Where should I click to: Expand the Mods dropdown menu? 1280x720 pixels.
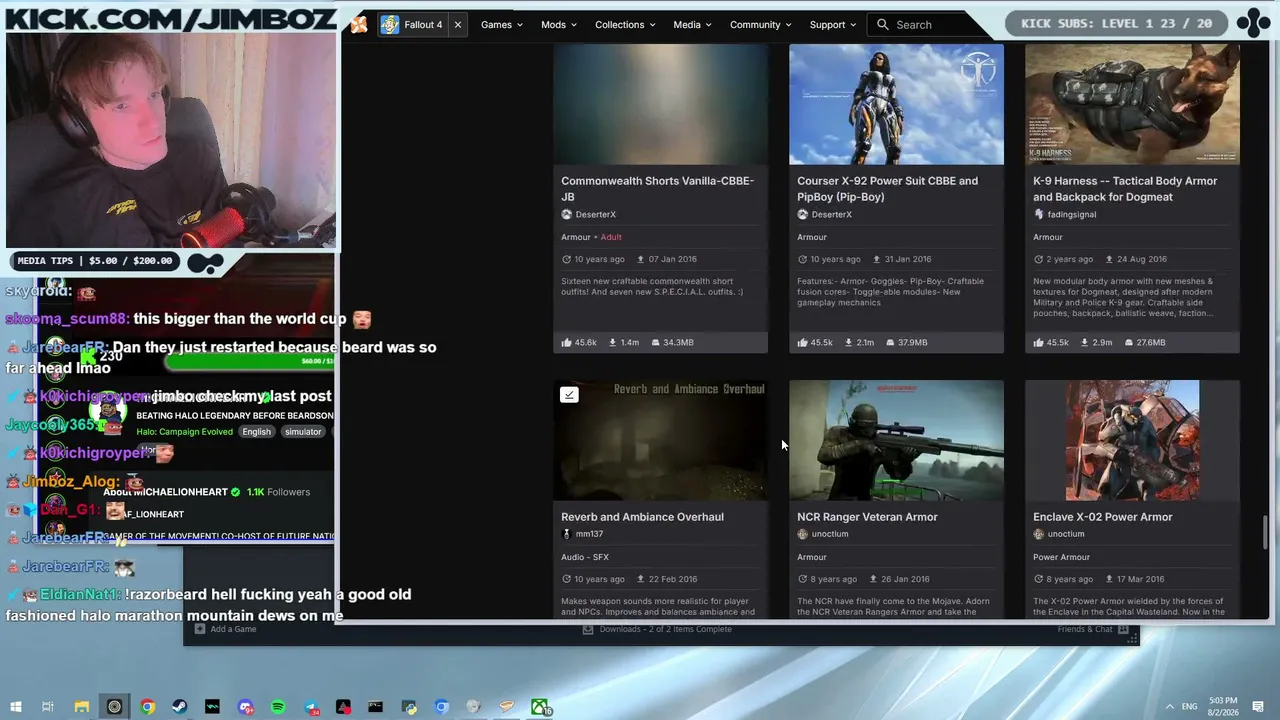pyautogui.click(x=560, y=25)
